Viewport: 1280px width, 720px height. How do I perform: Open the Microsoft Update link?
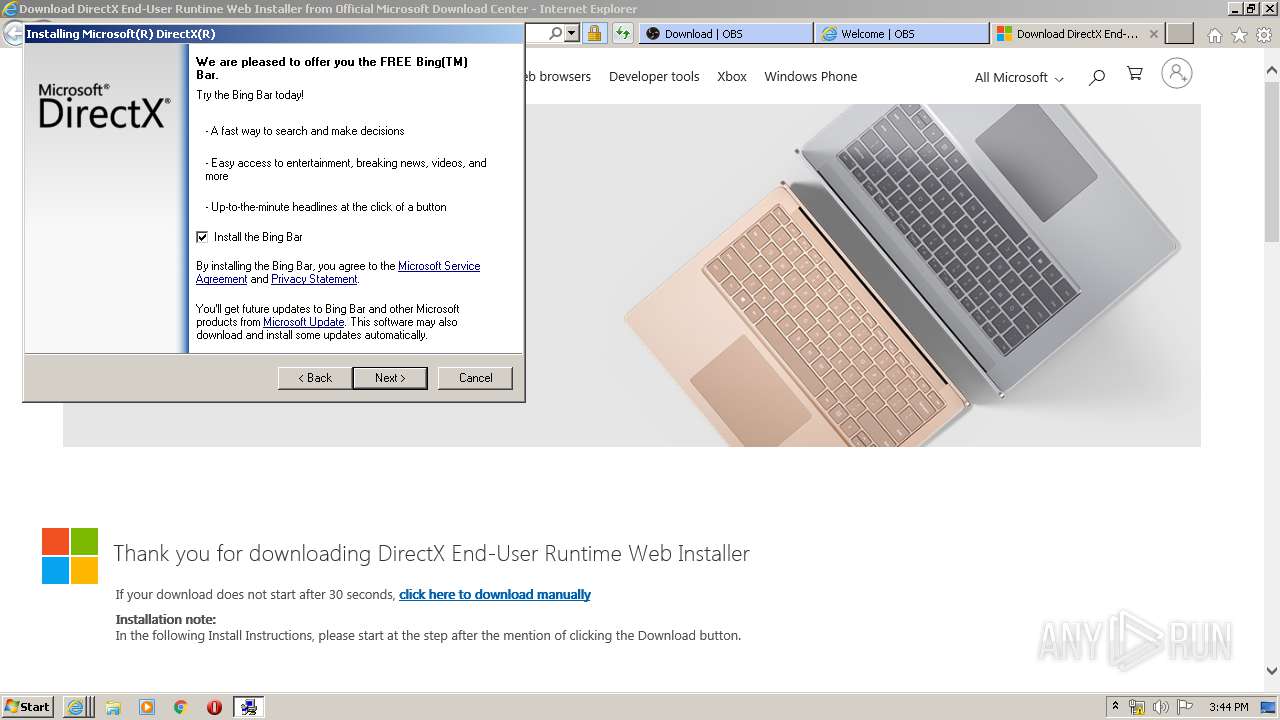tap(303, 322)
